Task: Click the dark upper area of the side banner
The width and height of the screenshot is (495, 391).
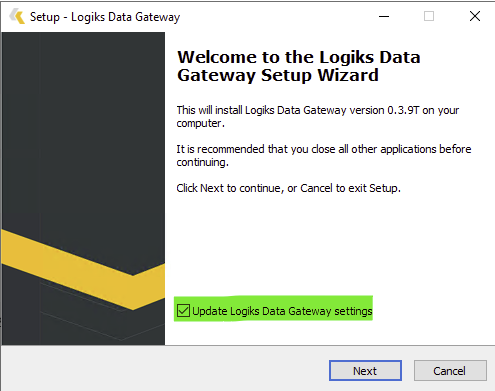Action: pyautogui.click(x=83, y=127)
